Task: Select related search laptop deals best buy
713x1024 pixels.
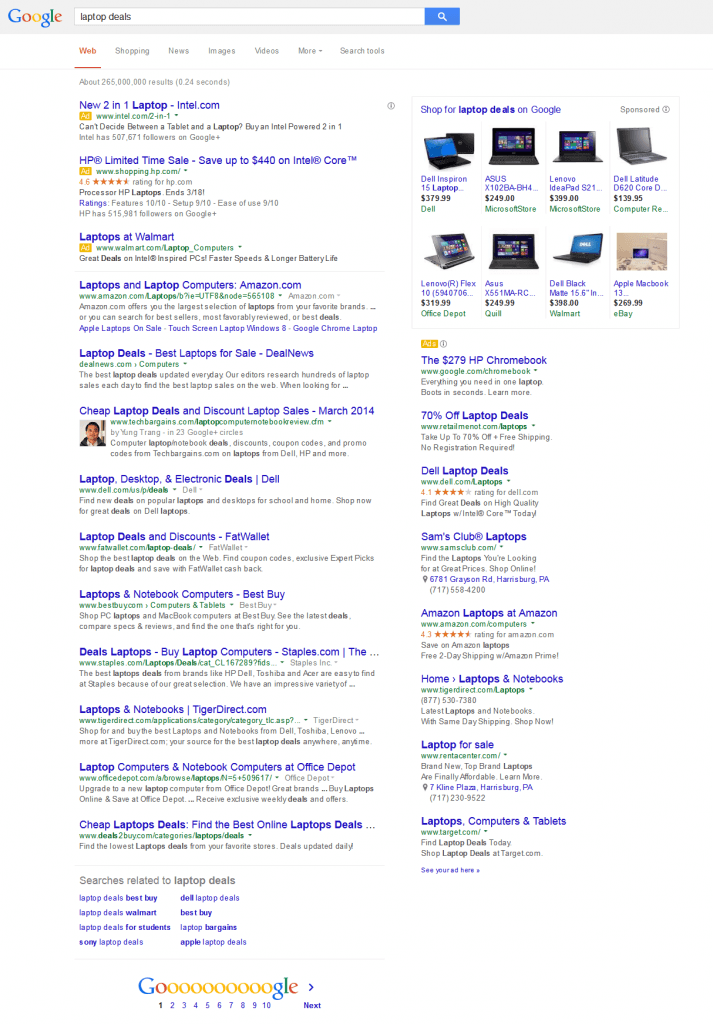Action: point(118,898)
